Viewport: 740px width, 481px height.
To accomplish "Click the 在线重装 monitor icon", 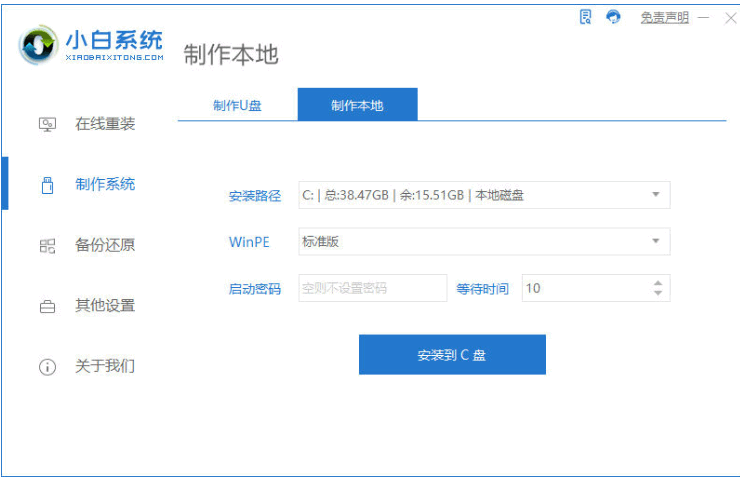I will pyautogui.click(x=47, y=125).
